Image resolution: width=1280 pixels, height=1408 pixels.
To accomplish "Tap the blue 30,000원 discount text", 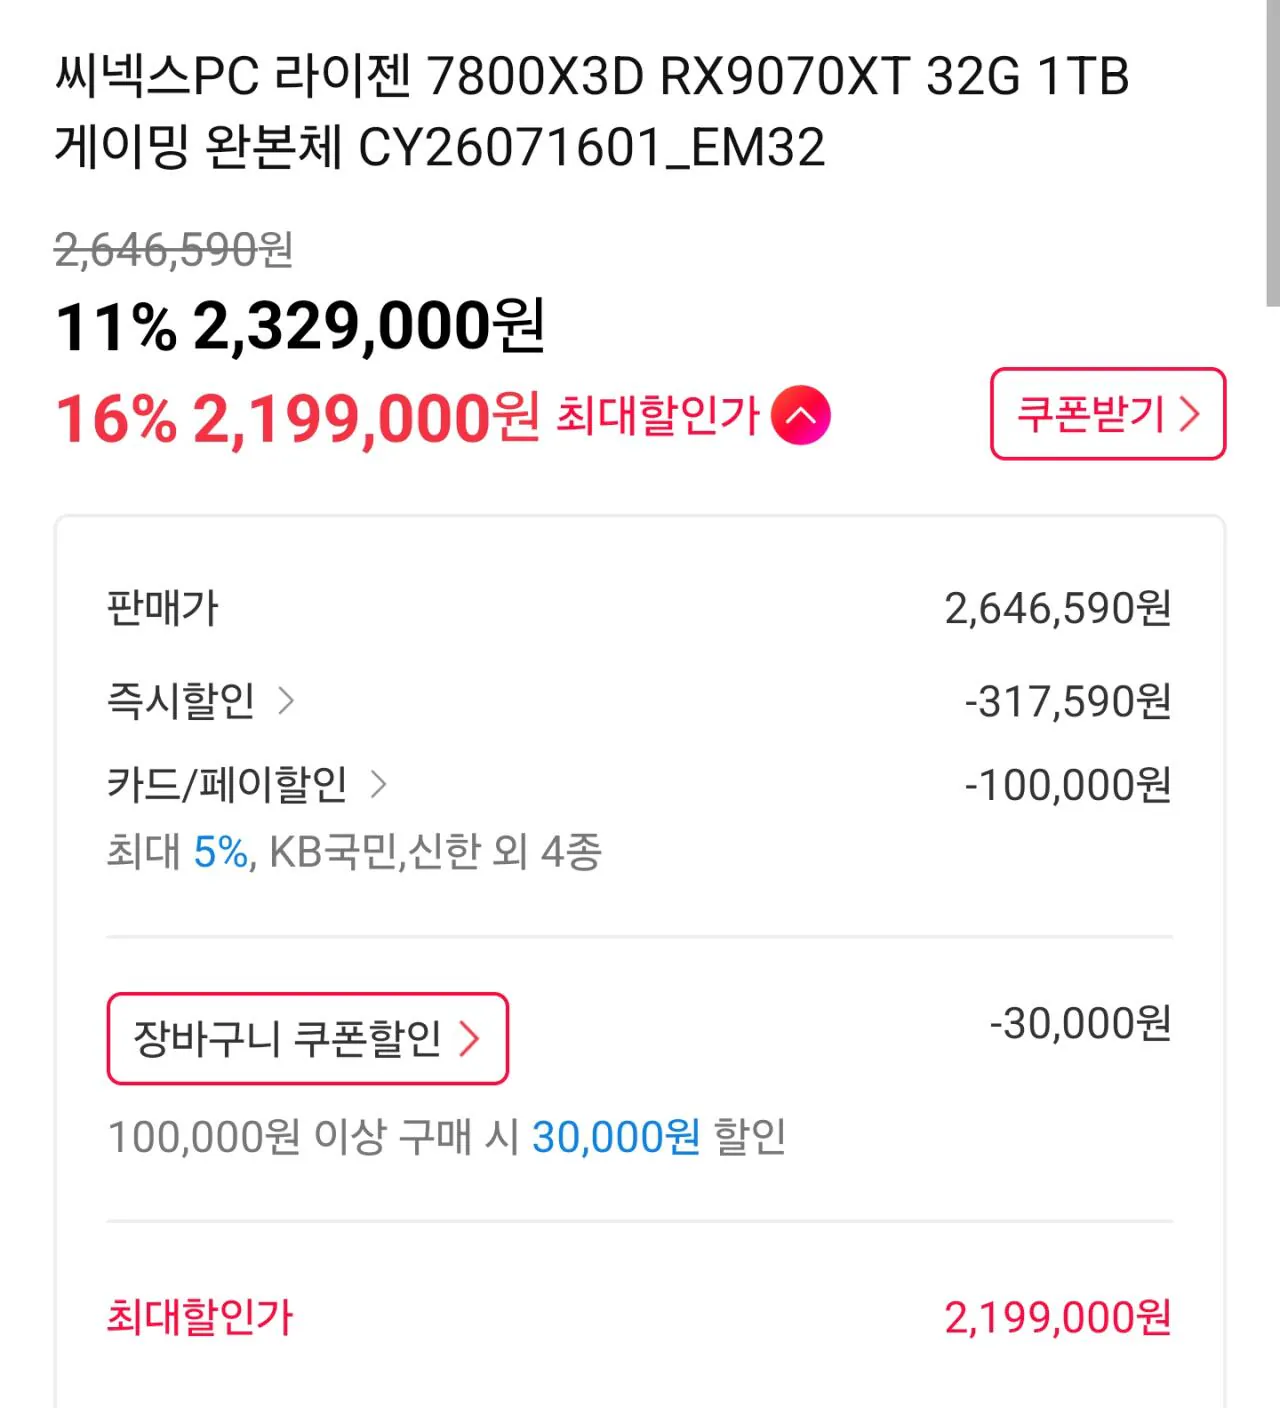I will point(616,1136).
